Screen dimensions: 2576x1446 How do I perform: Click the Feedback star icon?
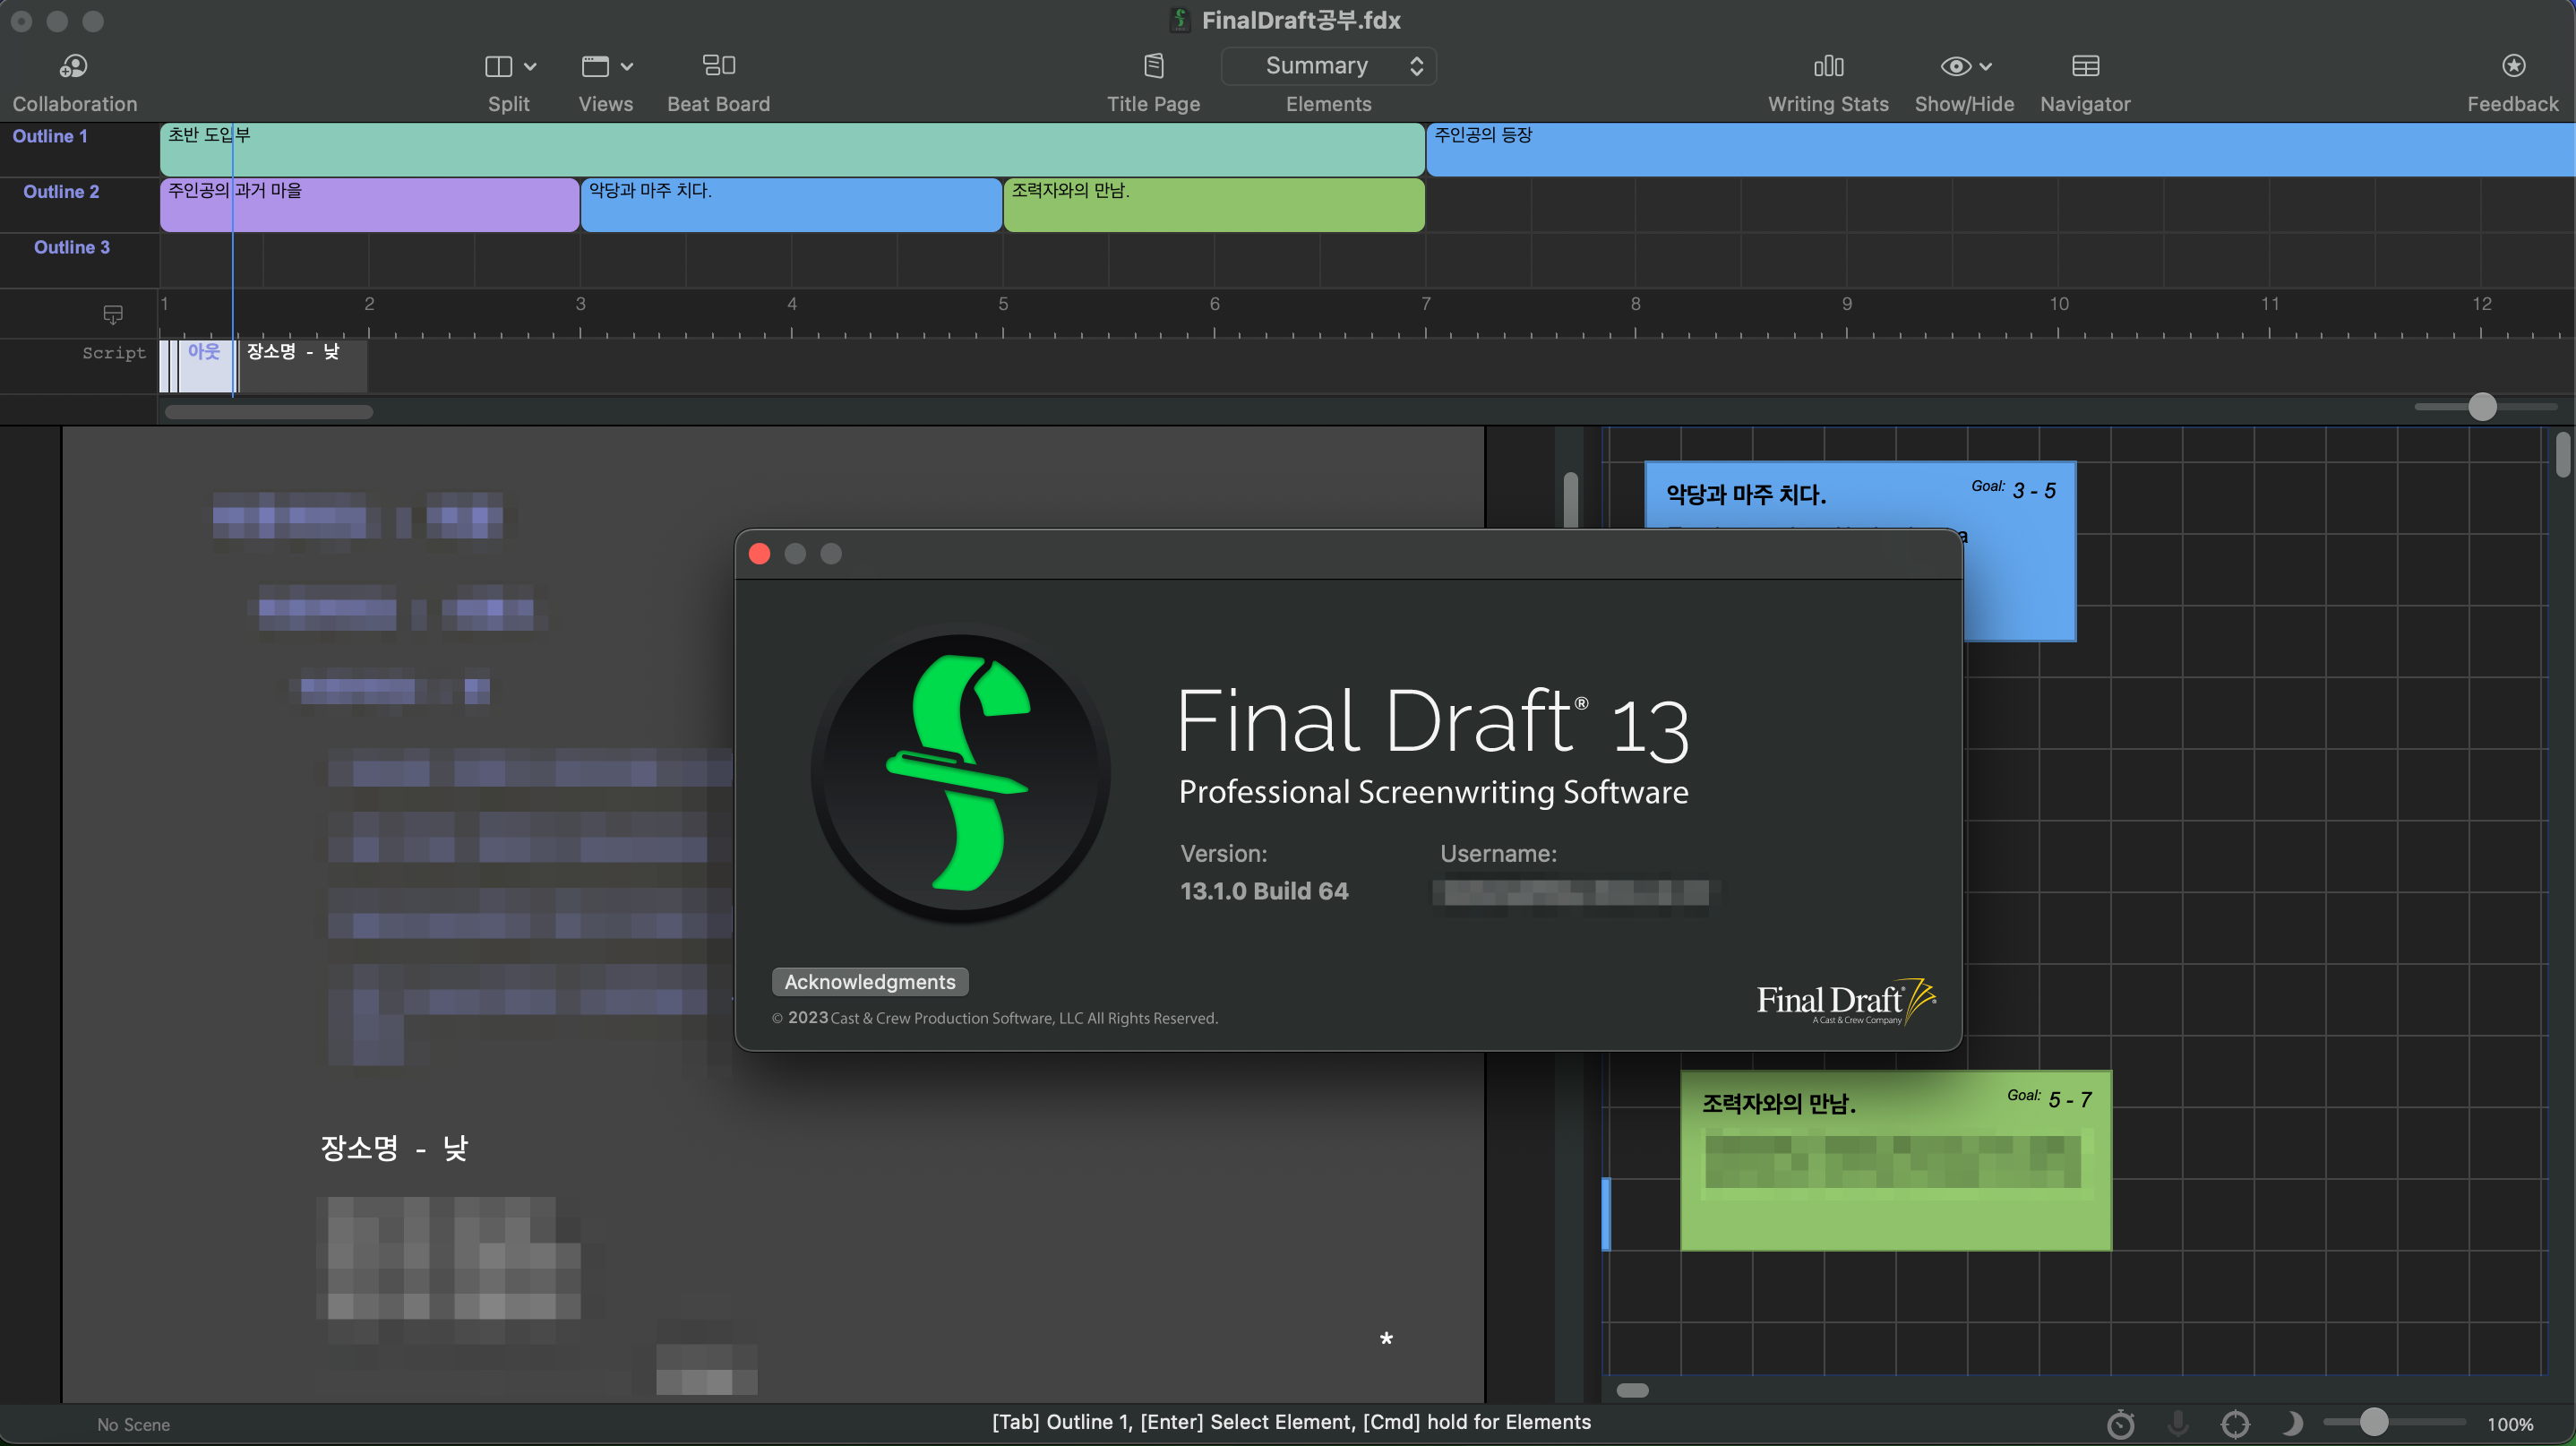click(x=2512, y=66)
